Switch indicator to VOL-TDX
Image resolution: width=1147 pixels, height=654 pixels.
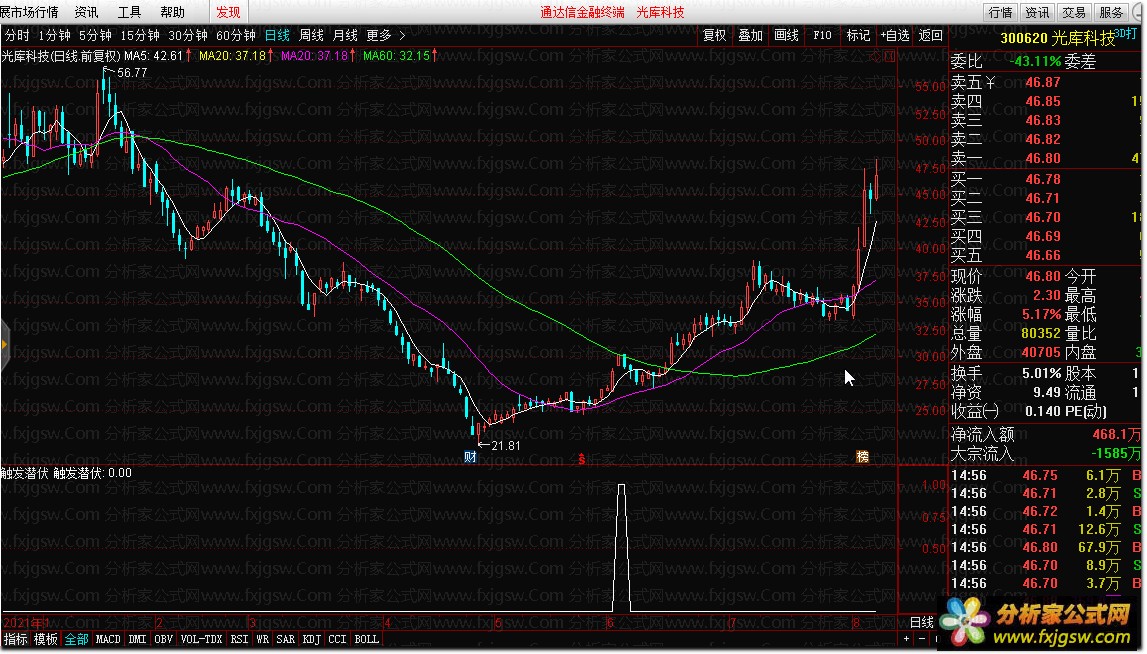[201, 639]
